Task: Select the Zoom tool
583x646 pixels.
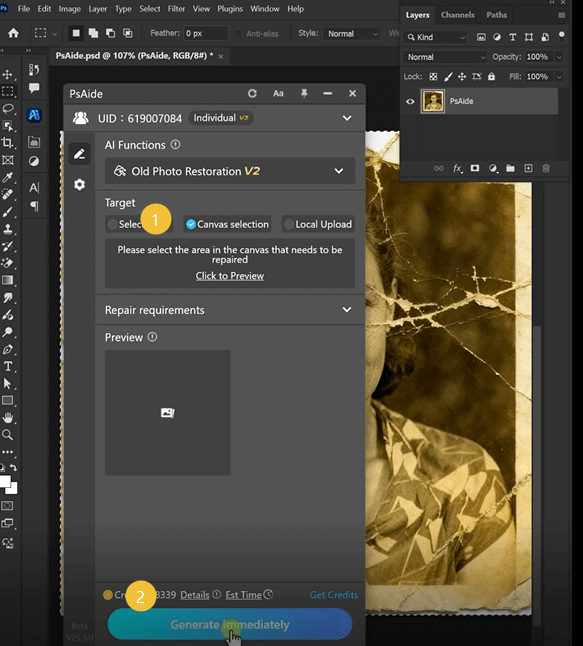Action: point(7,435)
